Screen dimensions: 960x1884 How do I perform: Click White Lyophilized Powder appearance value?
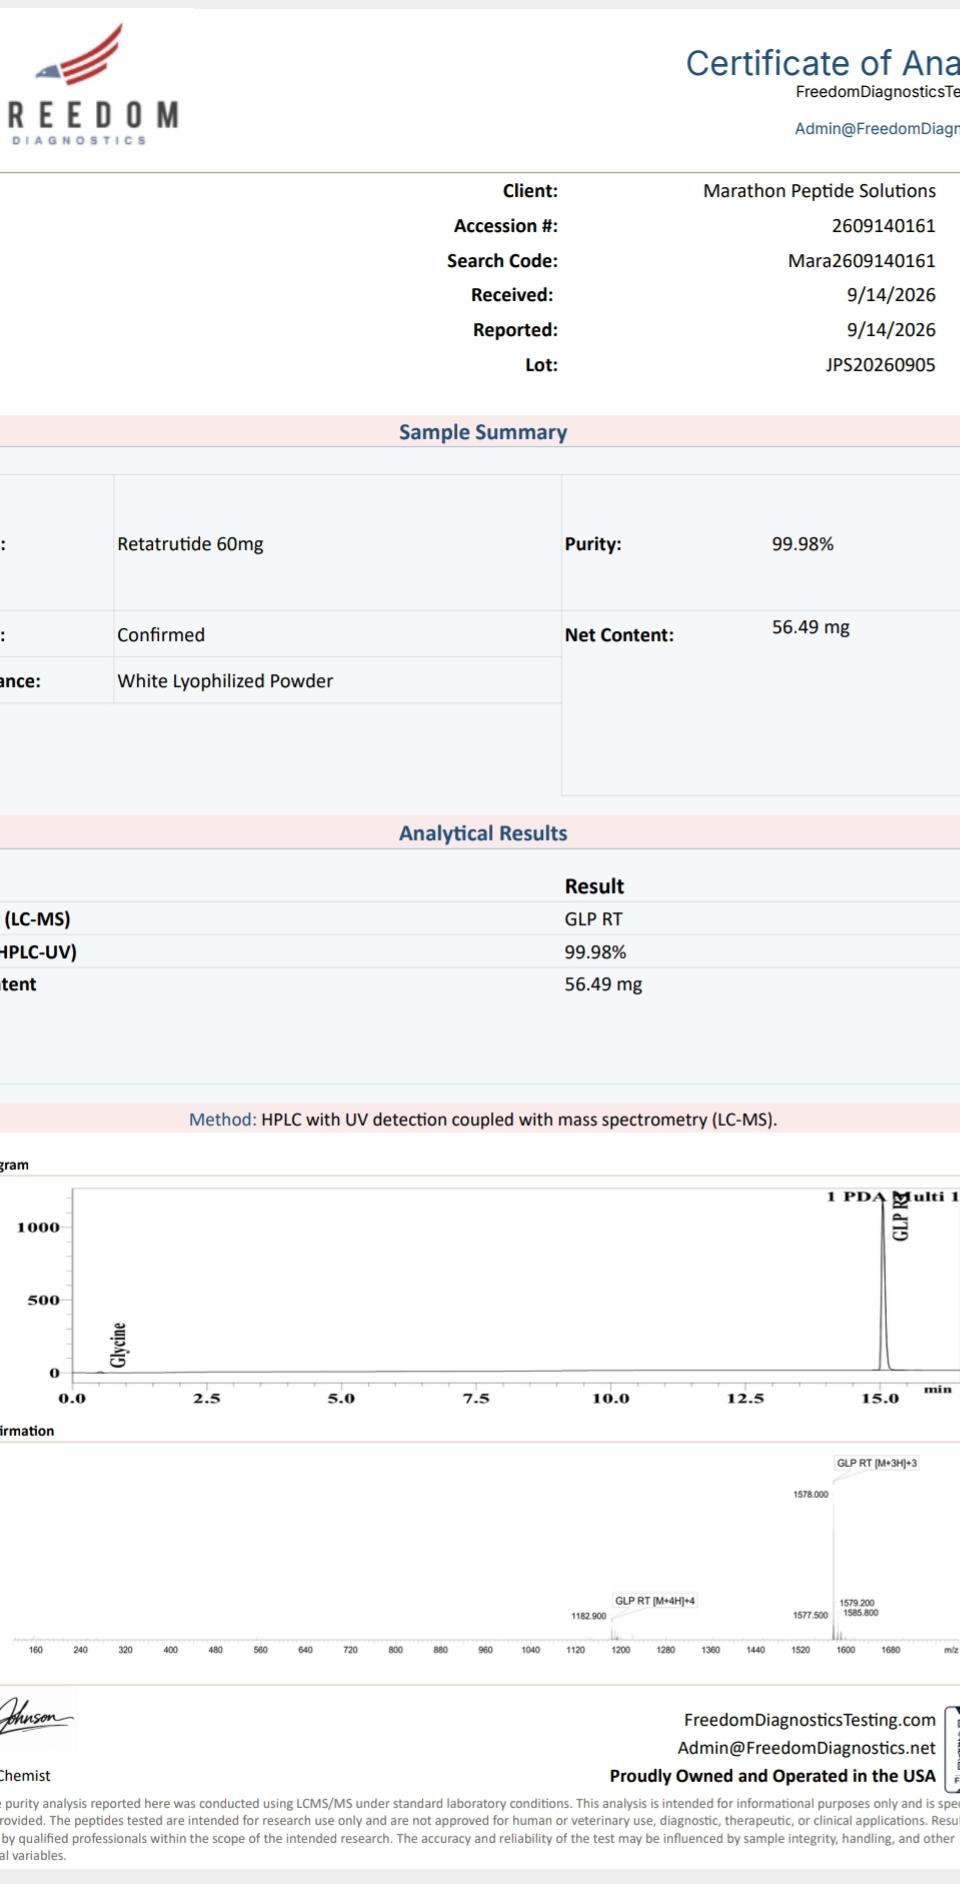tap(225, 681)
